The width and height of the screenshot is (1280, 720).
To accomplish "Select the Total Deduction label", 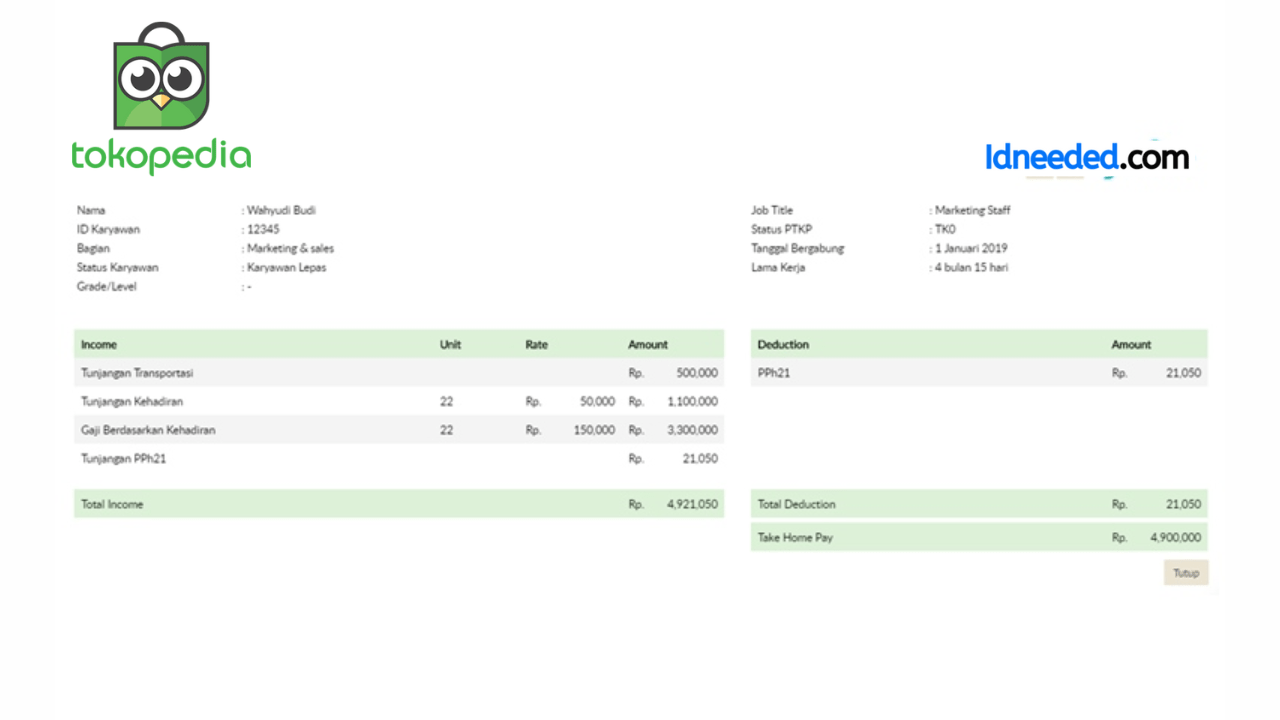I will pos(796,504).
